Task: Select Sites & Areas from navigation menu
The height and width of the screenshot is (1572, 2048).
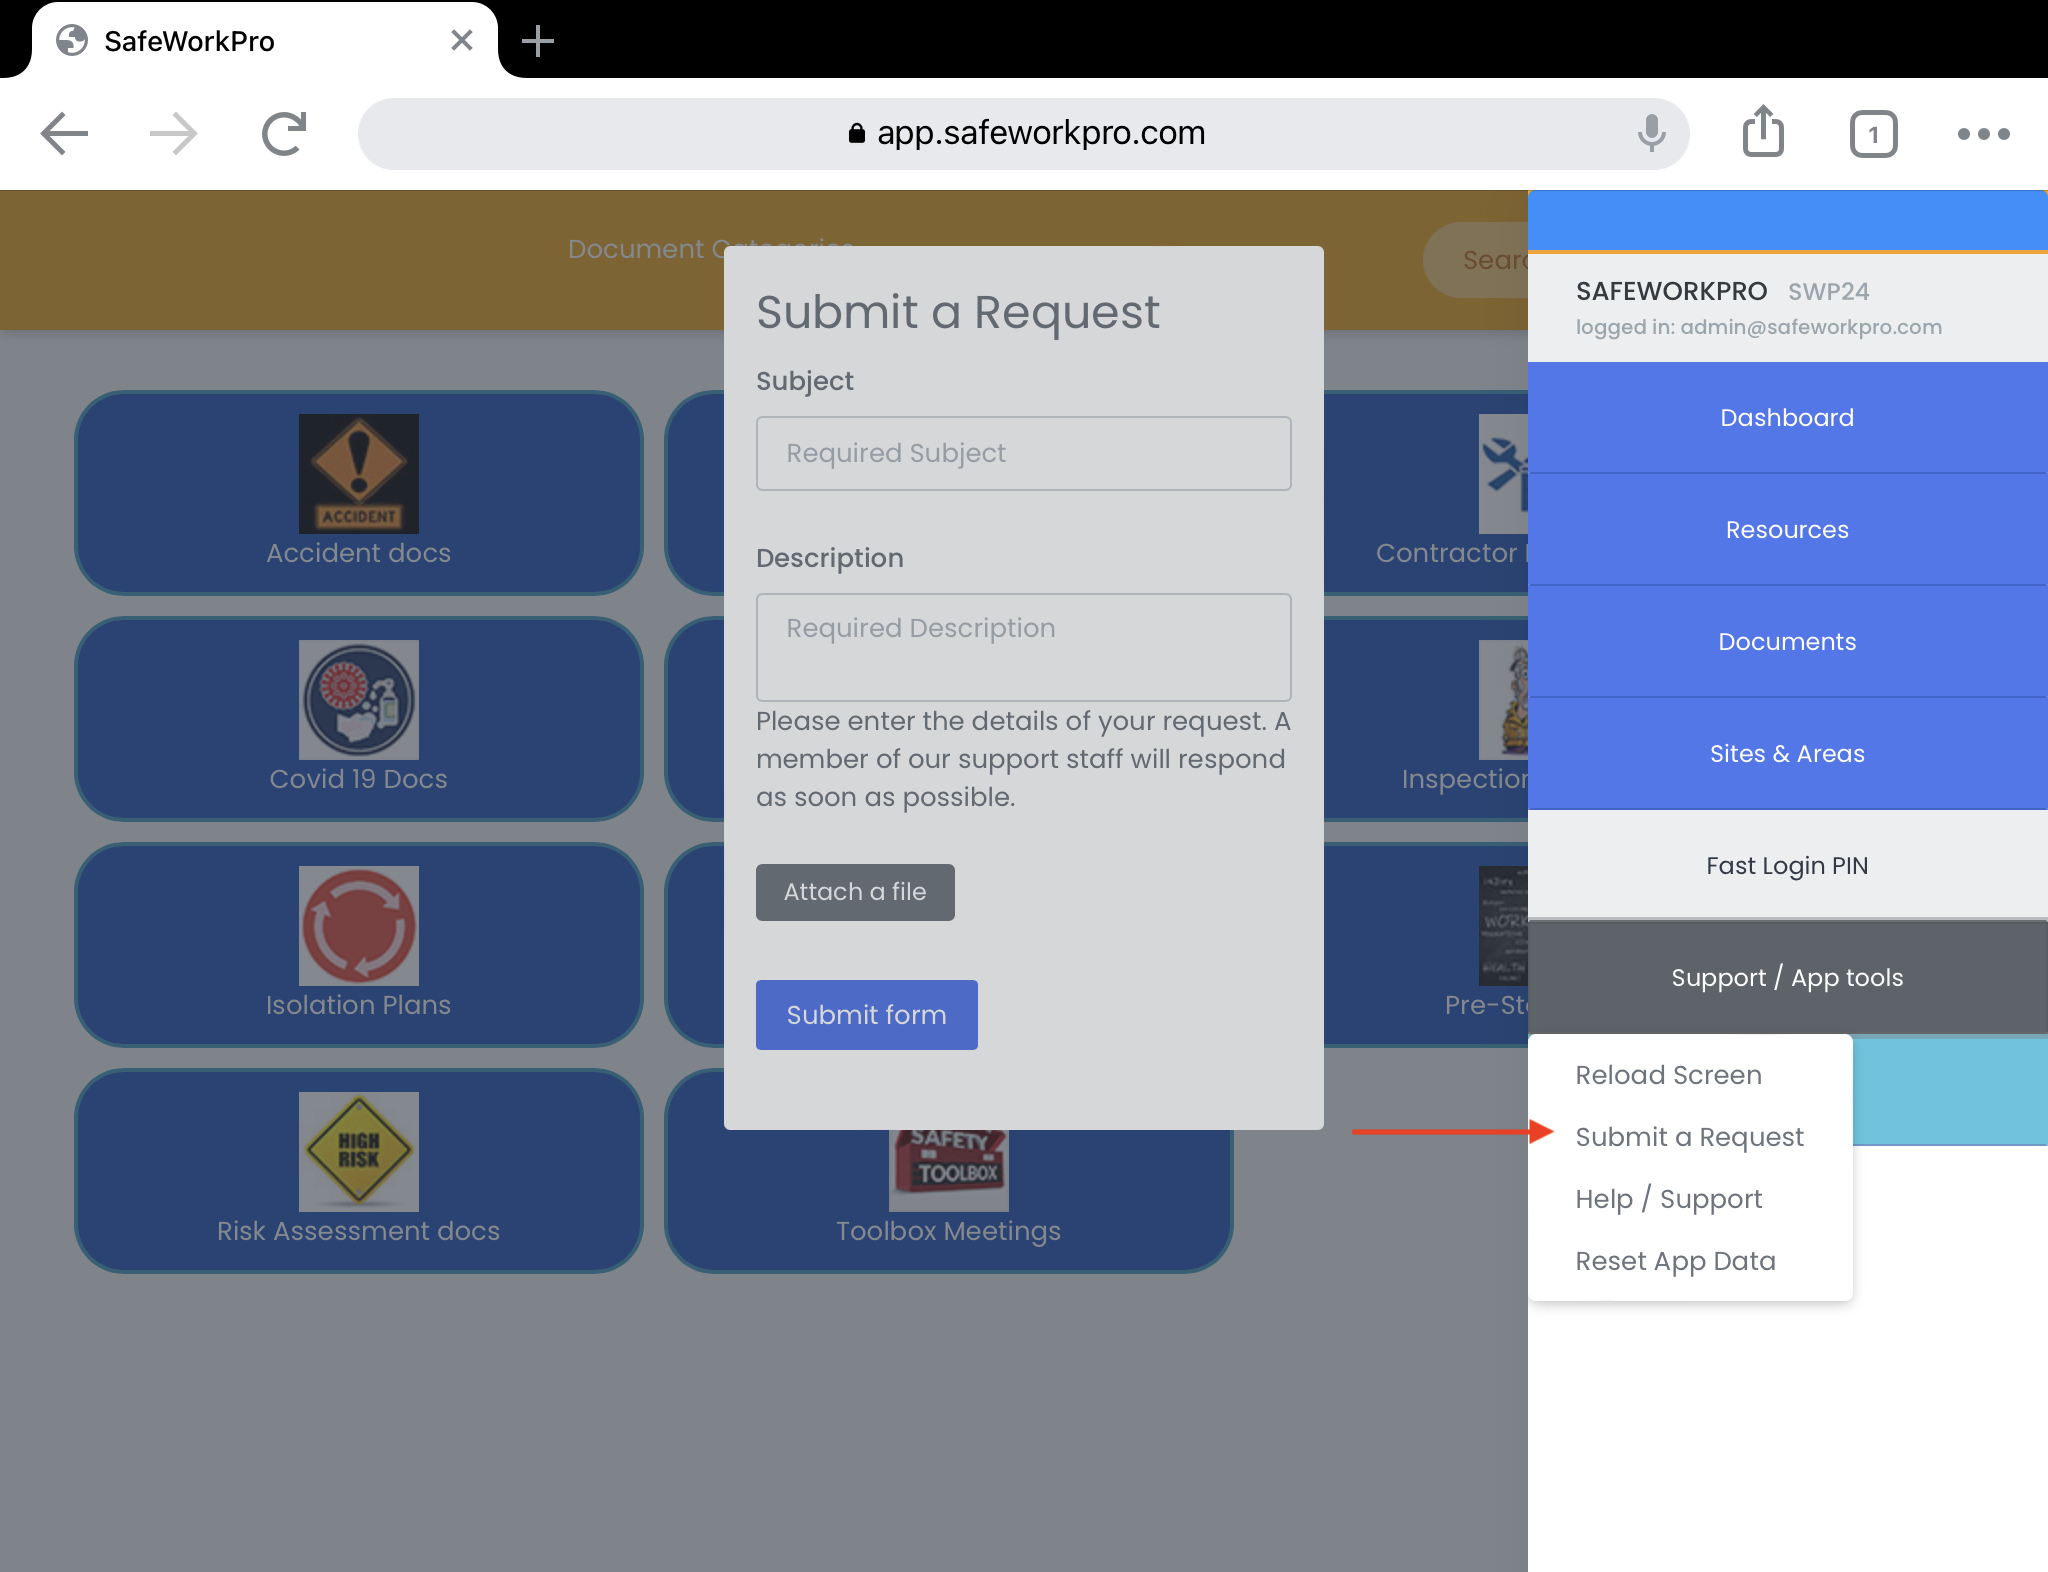Action: click(1789, 755)
